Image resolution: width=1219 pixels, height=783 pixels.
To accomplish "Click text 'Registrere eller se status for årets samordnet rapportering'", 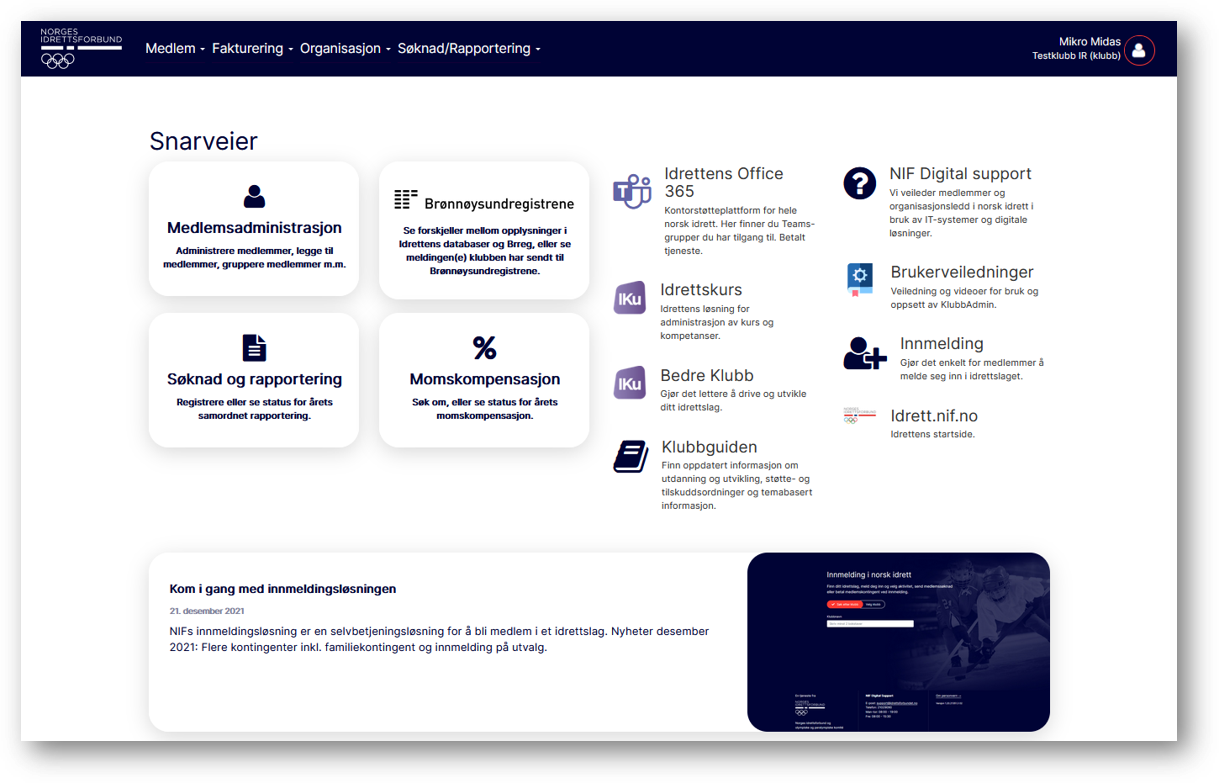I will tap(254, 409).
